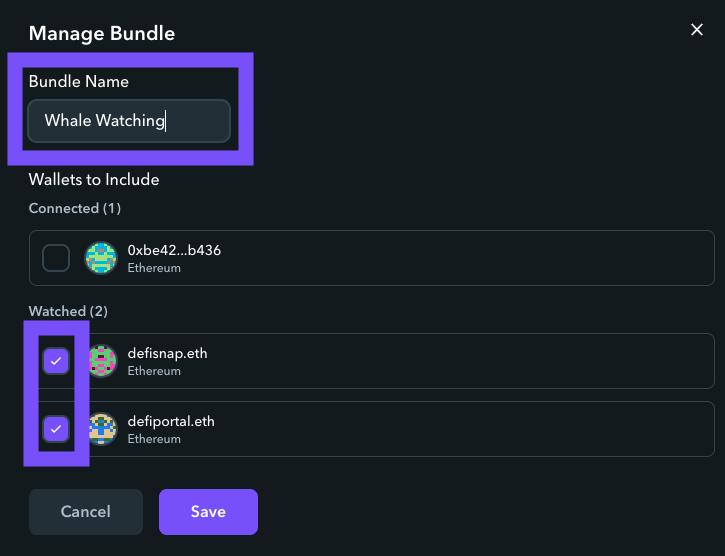Click the Bundle Name label
This screenshot has width=725, height=556.
[x=79, y=82]
